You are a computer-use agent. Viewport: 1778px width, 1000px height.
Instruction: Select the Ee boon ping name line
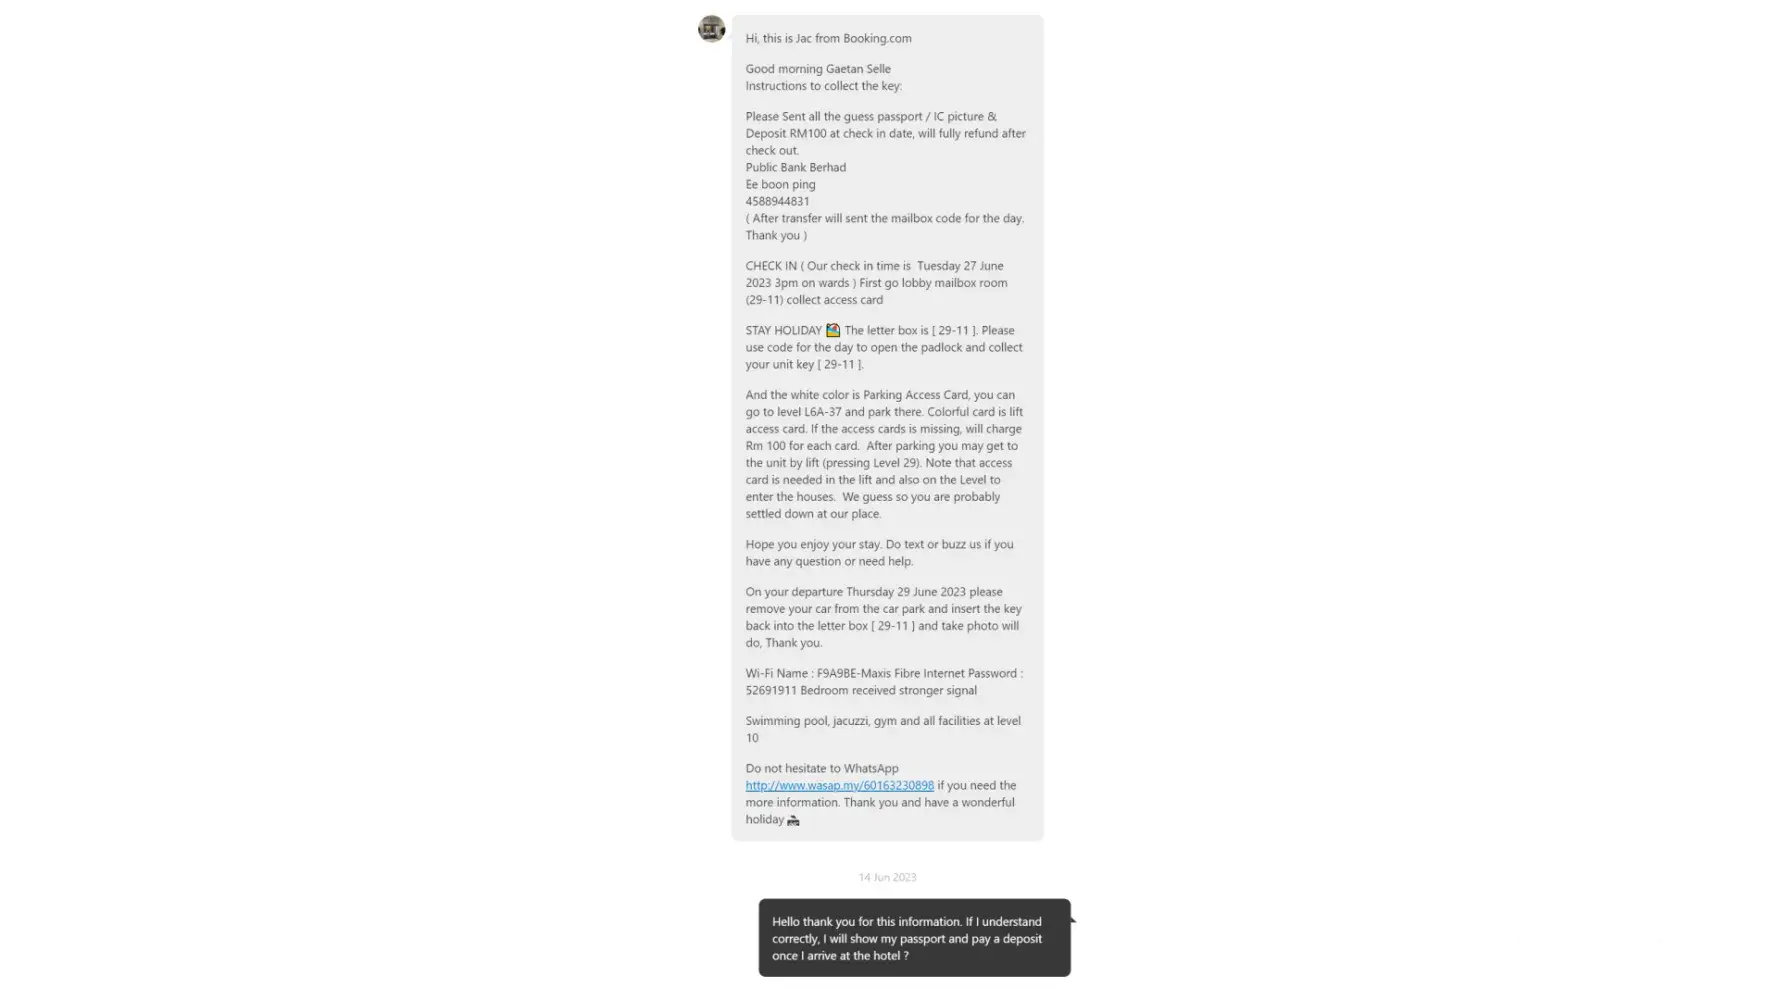point(780,184)
